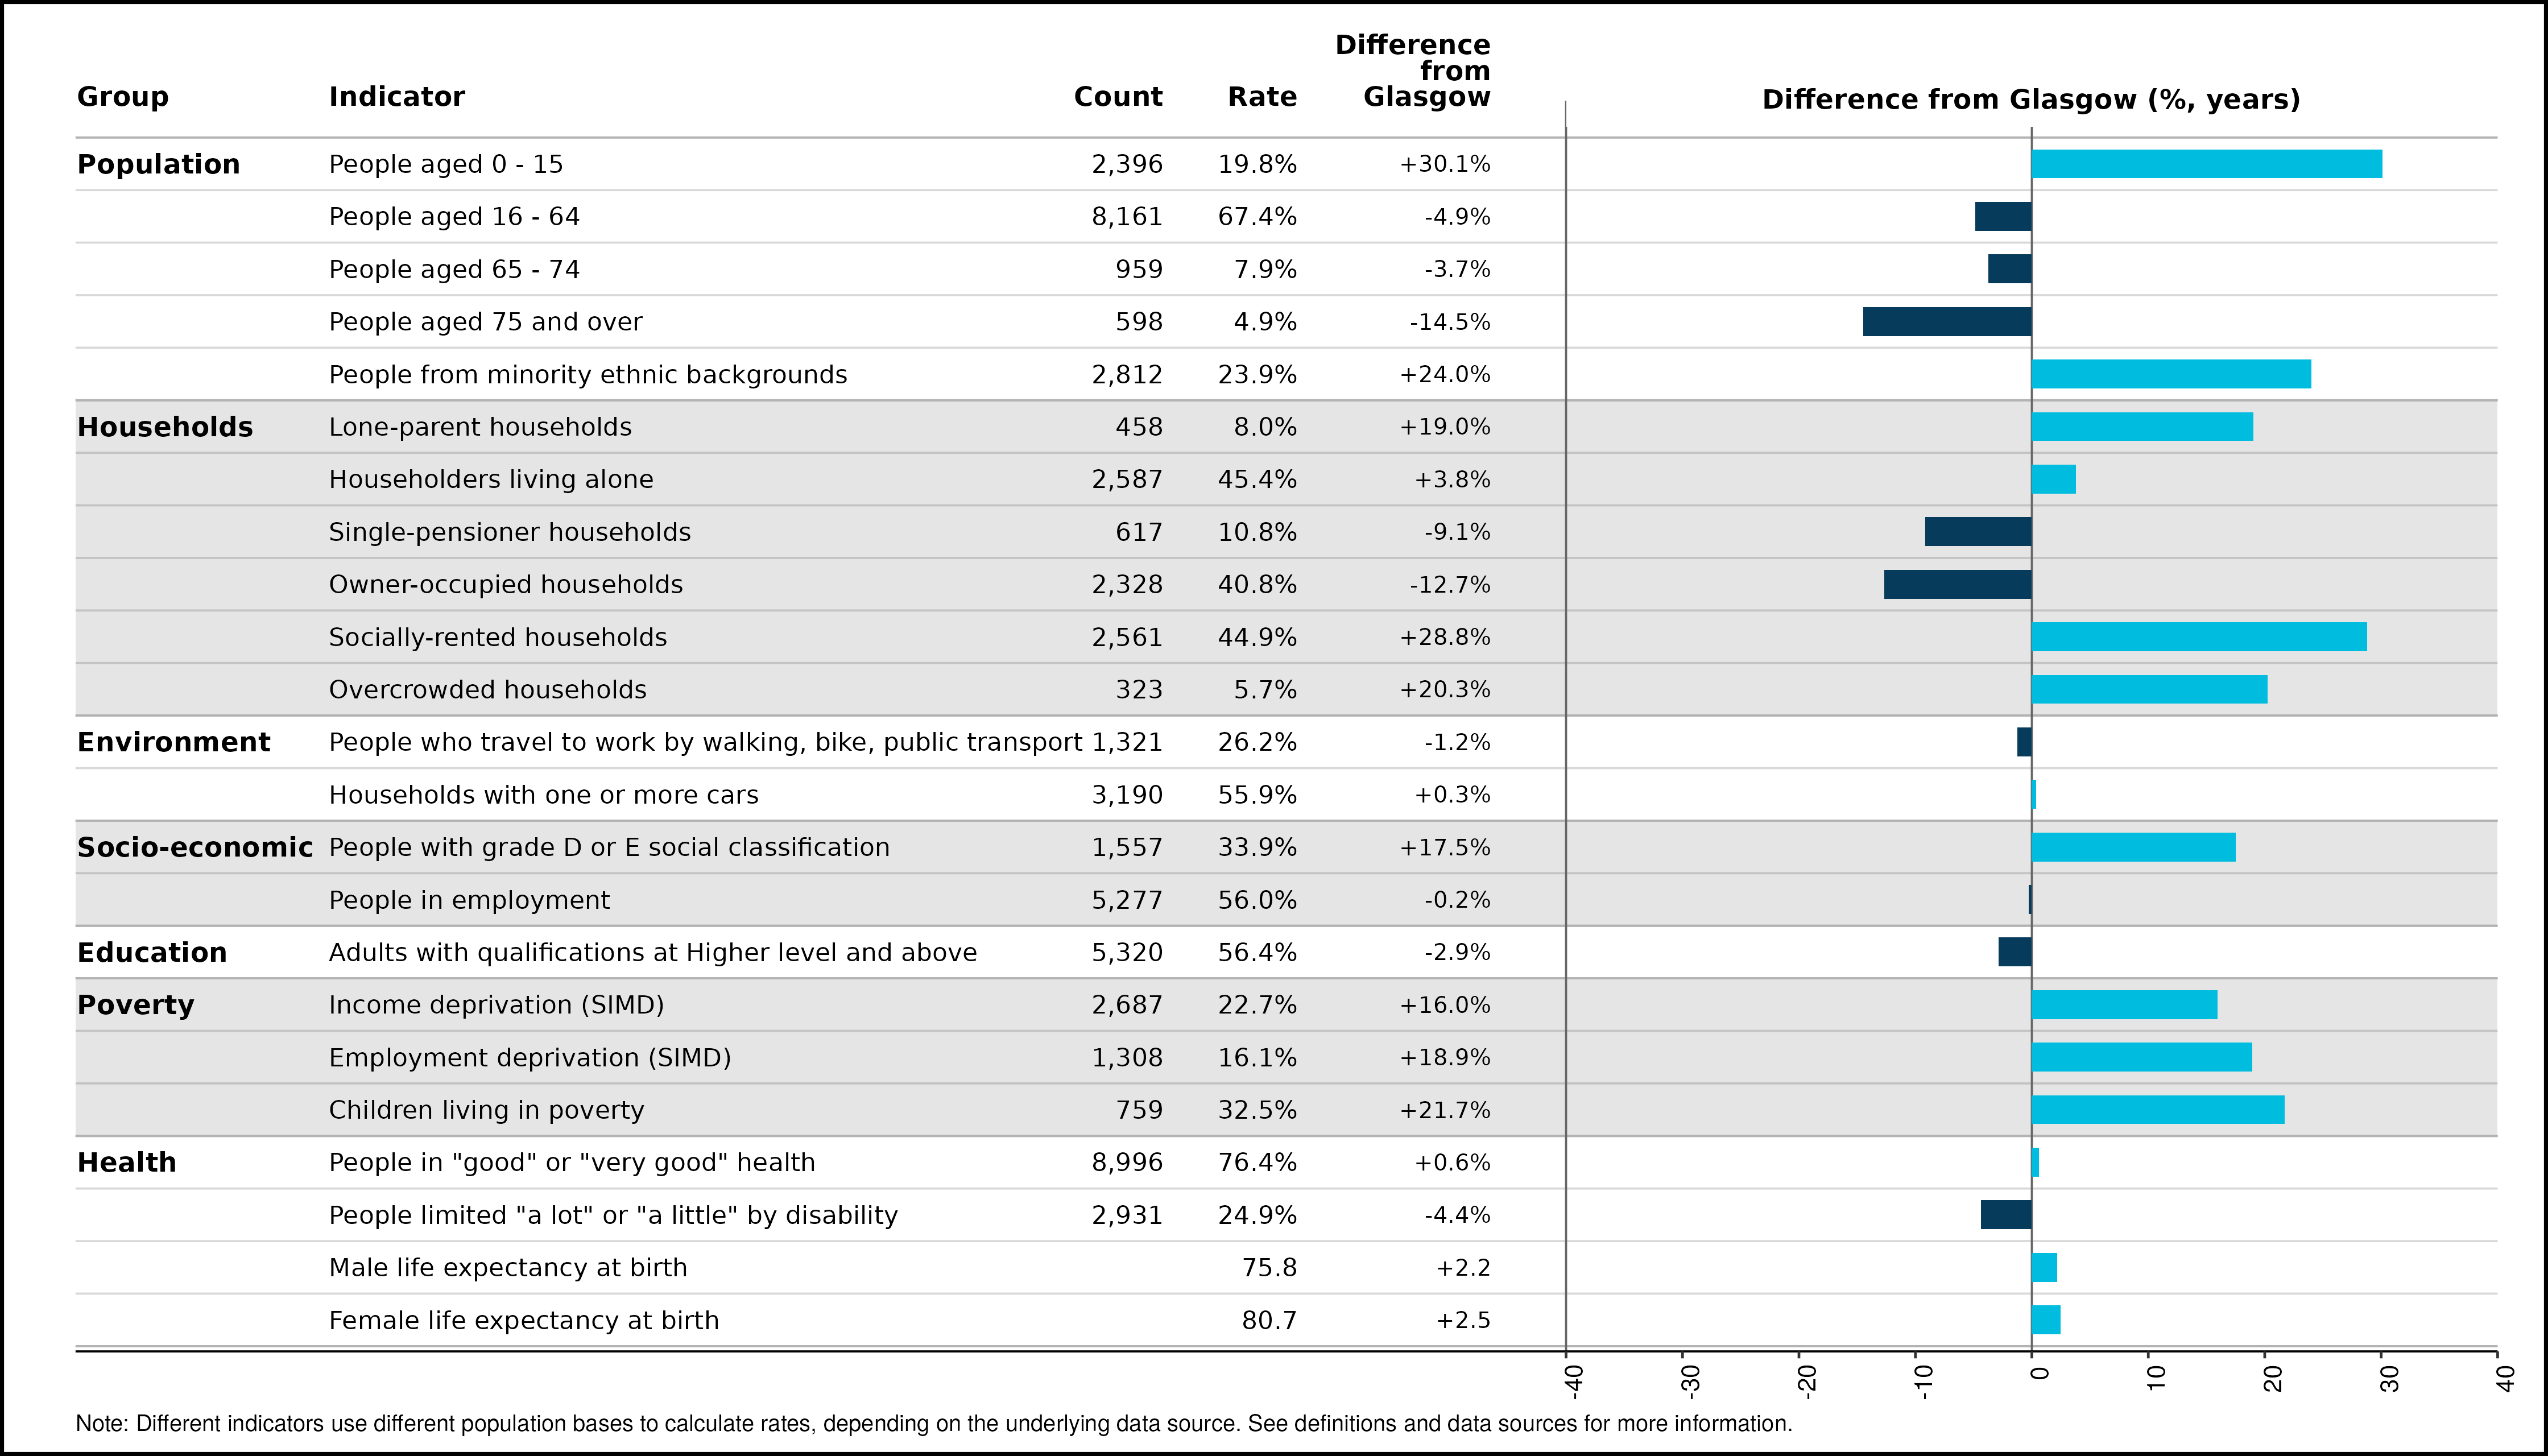Click the Count column header
Viewport: 2548px width, 1456px height.
click(x=1118, y=97)
